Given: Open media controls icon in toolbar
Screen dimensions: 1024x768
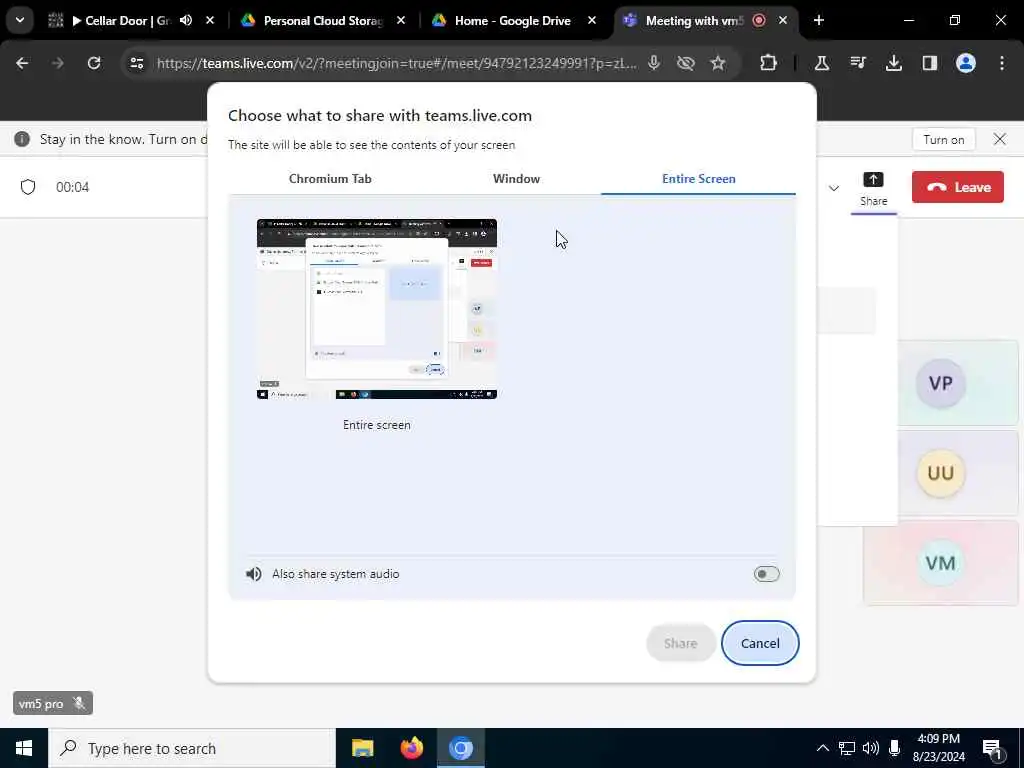Looking at the screenshot, I should [857, 63].
